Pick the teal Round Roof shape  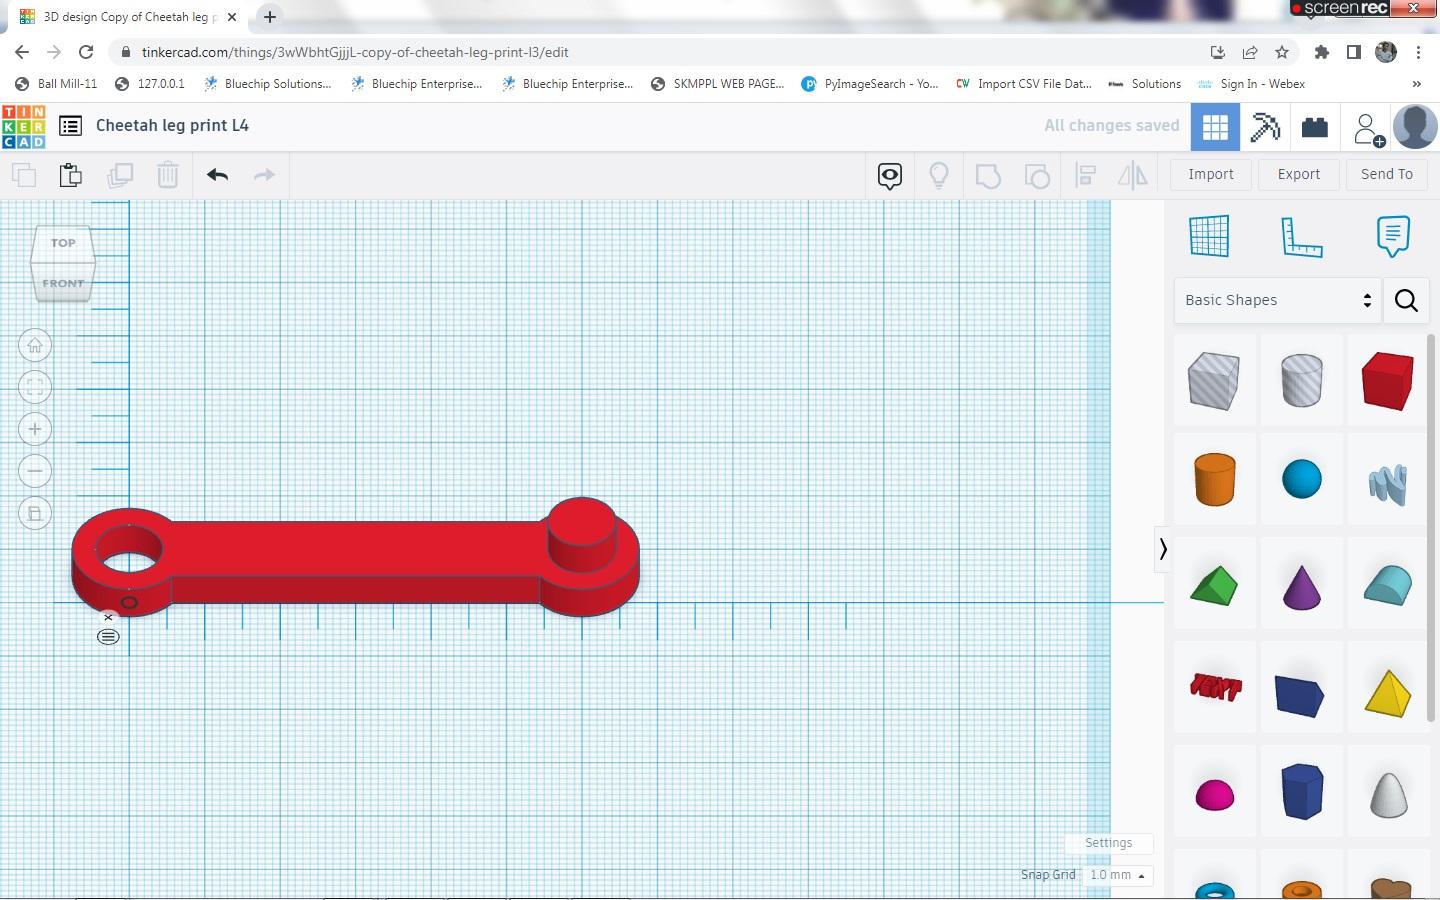1388,585
